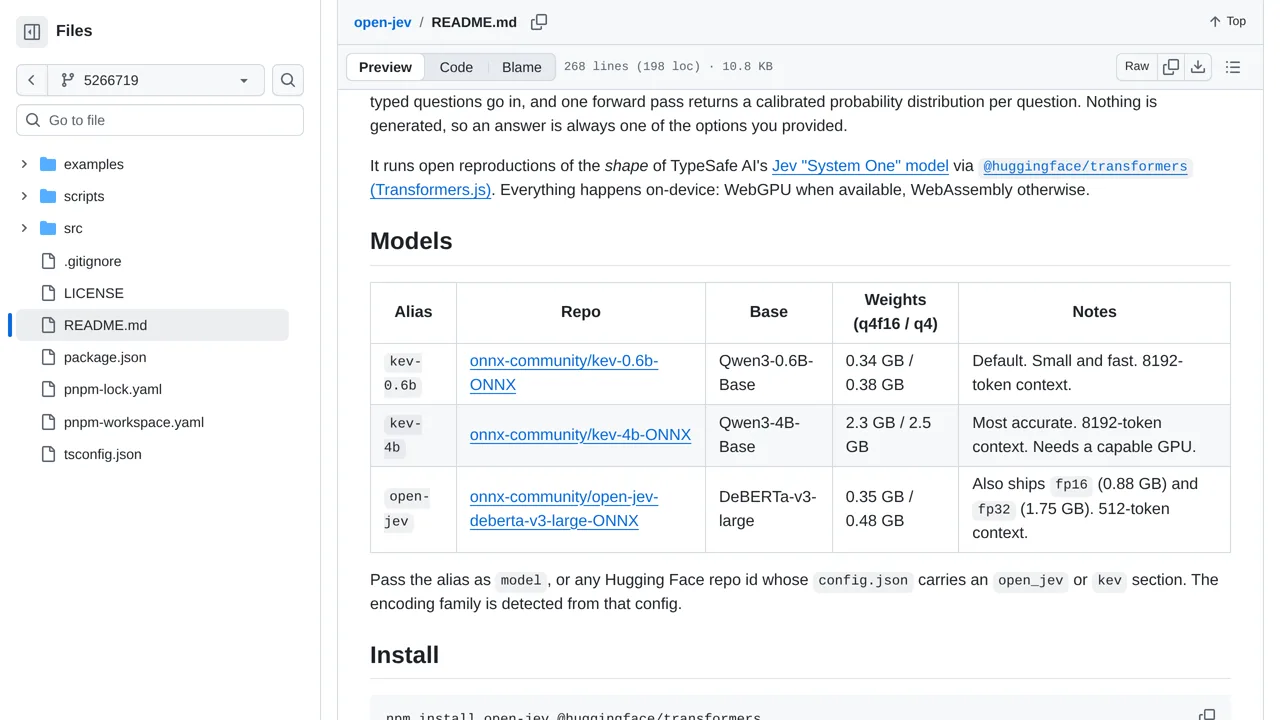Click the file icon beside tsconfig.json
Screen dimensions: 1280x720
48,454
